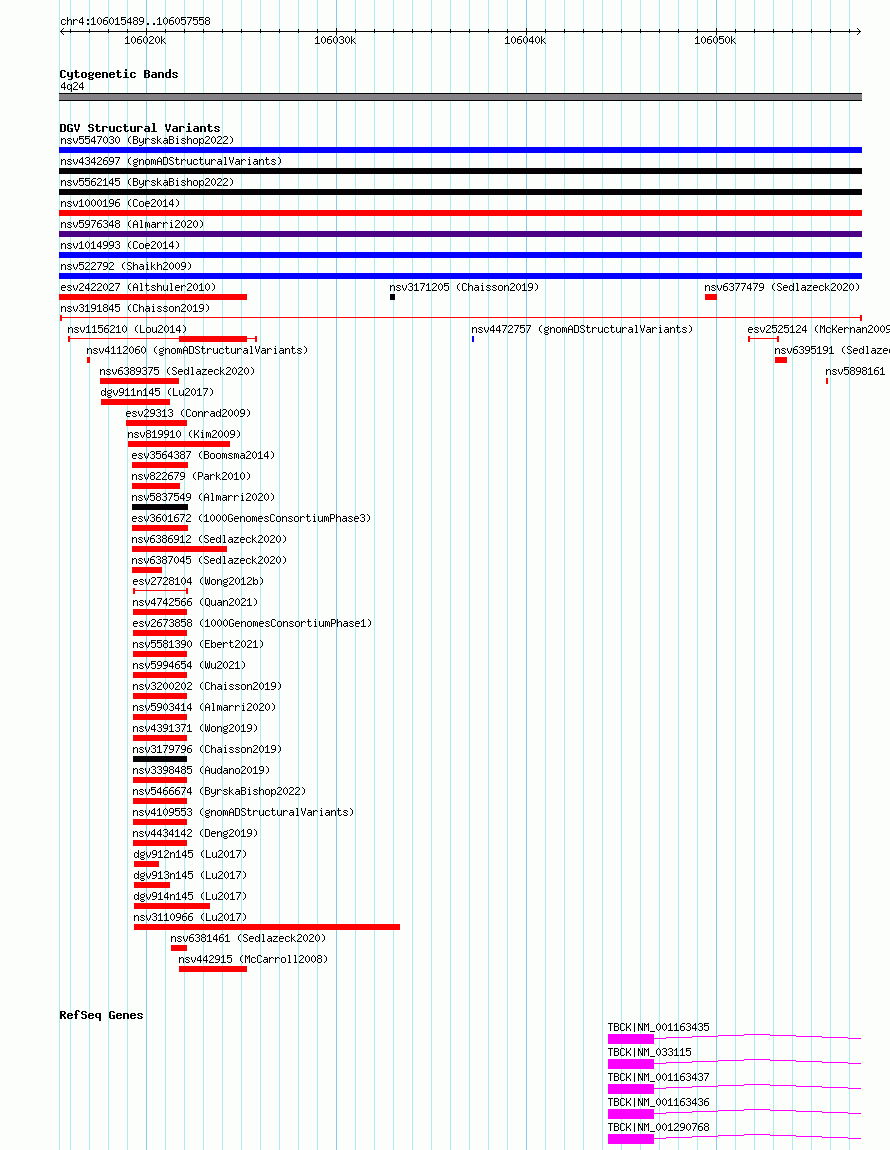
Task: Click the 106030k ruler position marker
Action: click(335, 40)
